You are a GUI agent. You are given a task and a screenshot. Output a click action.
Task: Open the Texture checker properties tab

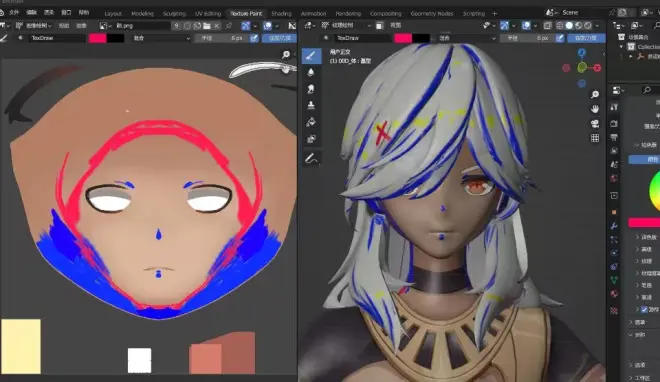(x=614, y=310)
